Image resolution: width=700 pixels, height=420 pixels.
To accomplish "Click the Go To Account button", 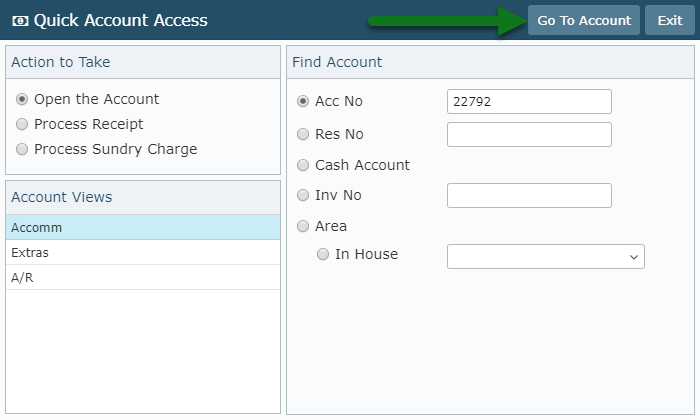I will click(x=583, y=21).
